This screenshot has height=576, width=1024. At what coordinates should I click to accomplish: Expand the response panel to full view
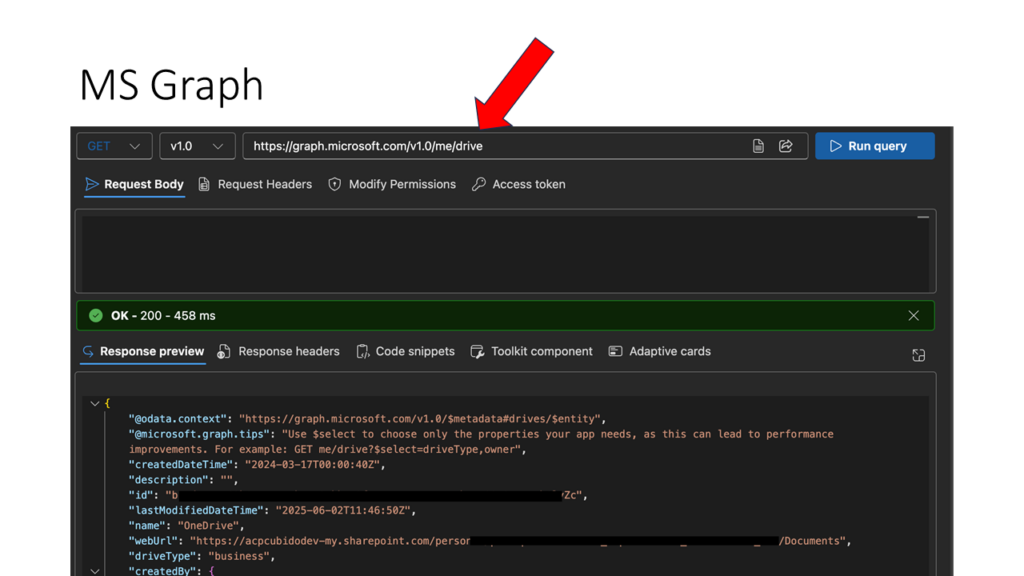(918, 355)
